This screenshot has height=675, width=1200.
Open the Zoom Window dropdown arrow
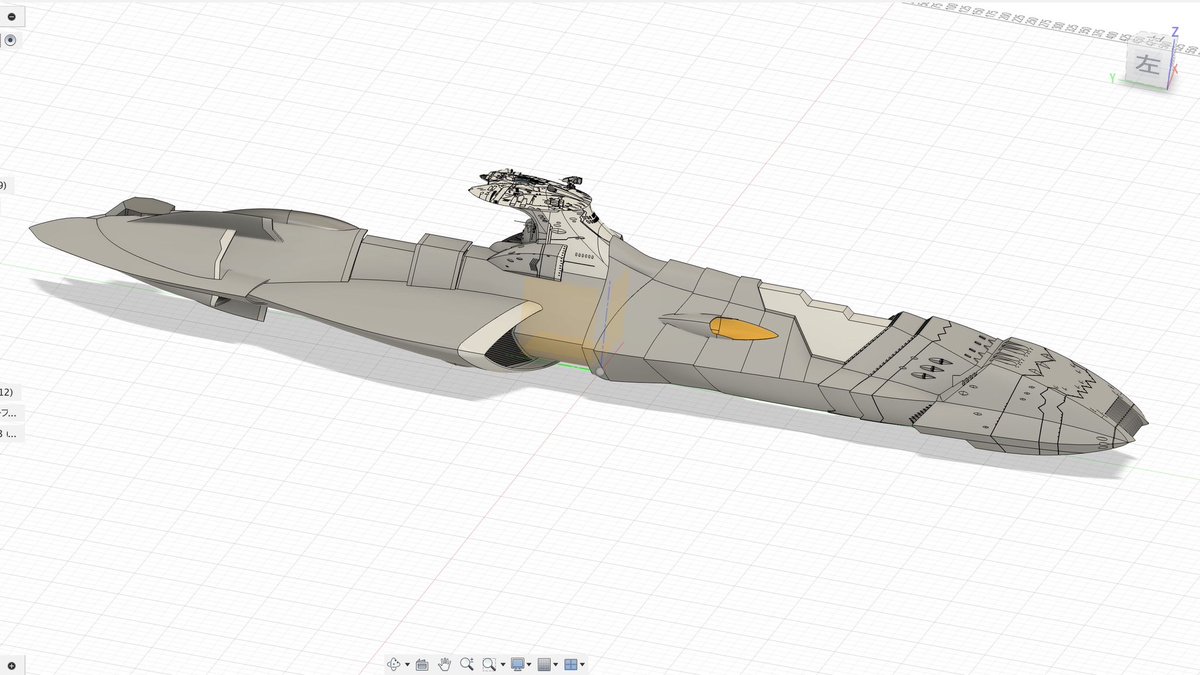point(503,664)
